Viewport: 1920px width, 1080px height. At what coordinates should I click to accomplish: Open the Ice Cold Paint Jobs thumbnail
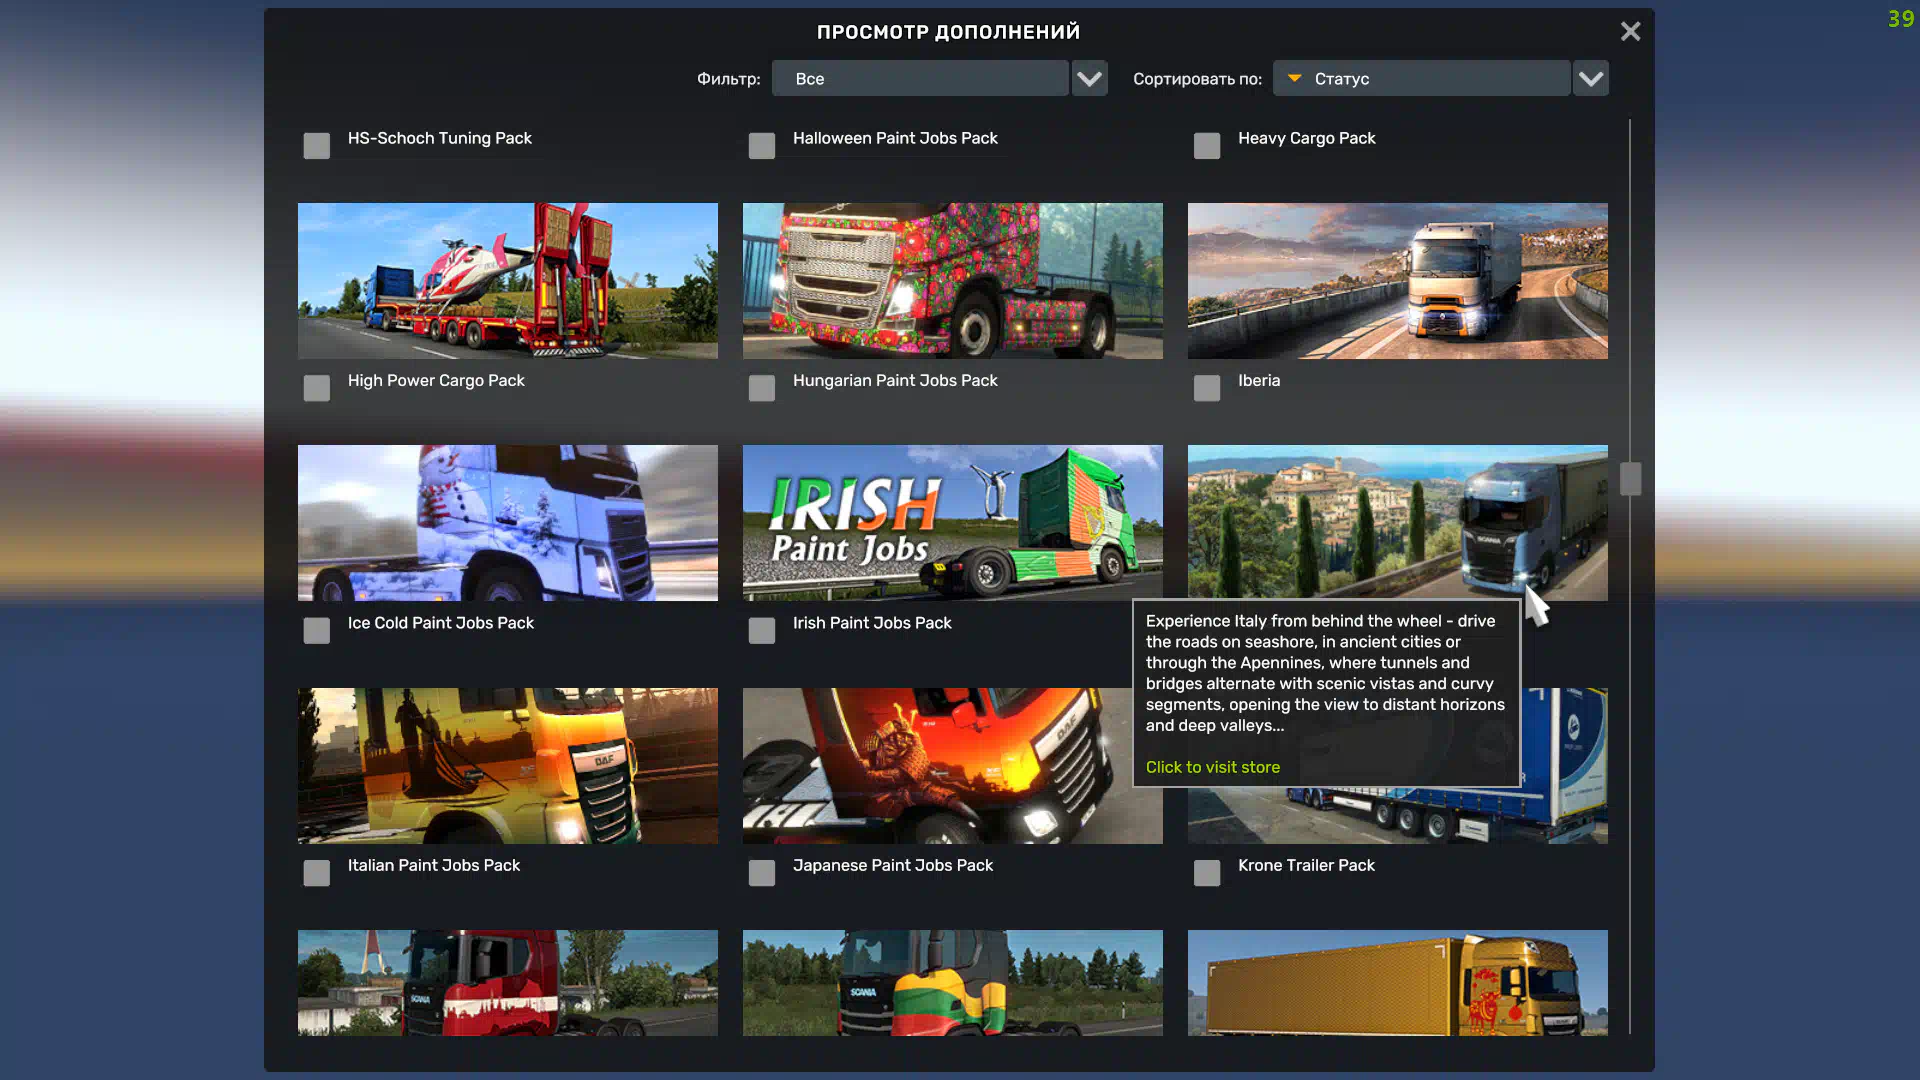click(508, 523)
